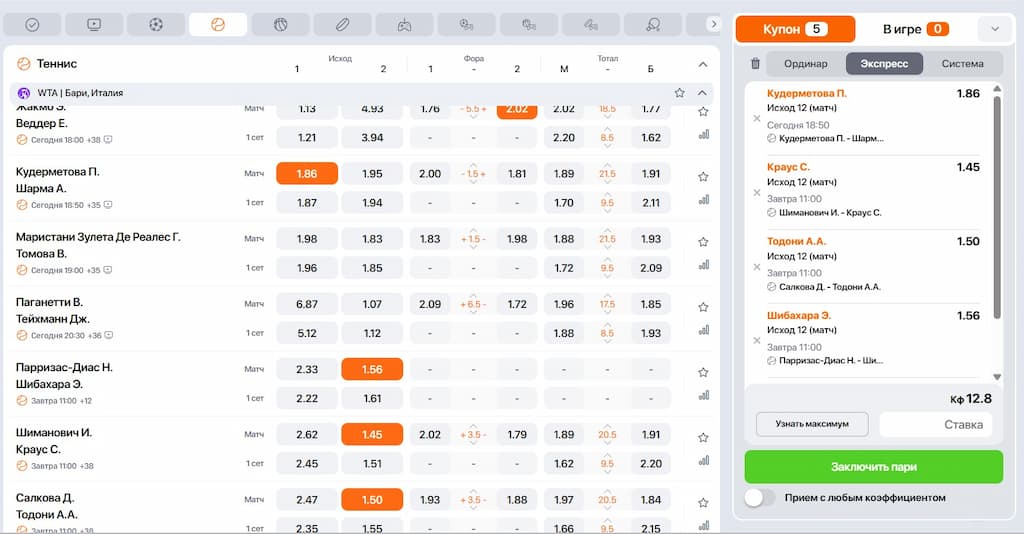Deselect 1.56 odds for Шибахара Э.
This screenshot has width=1024, height=534.
pyautogui.click(x=372, y=369)
